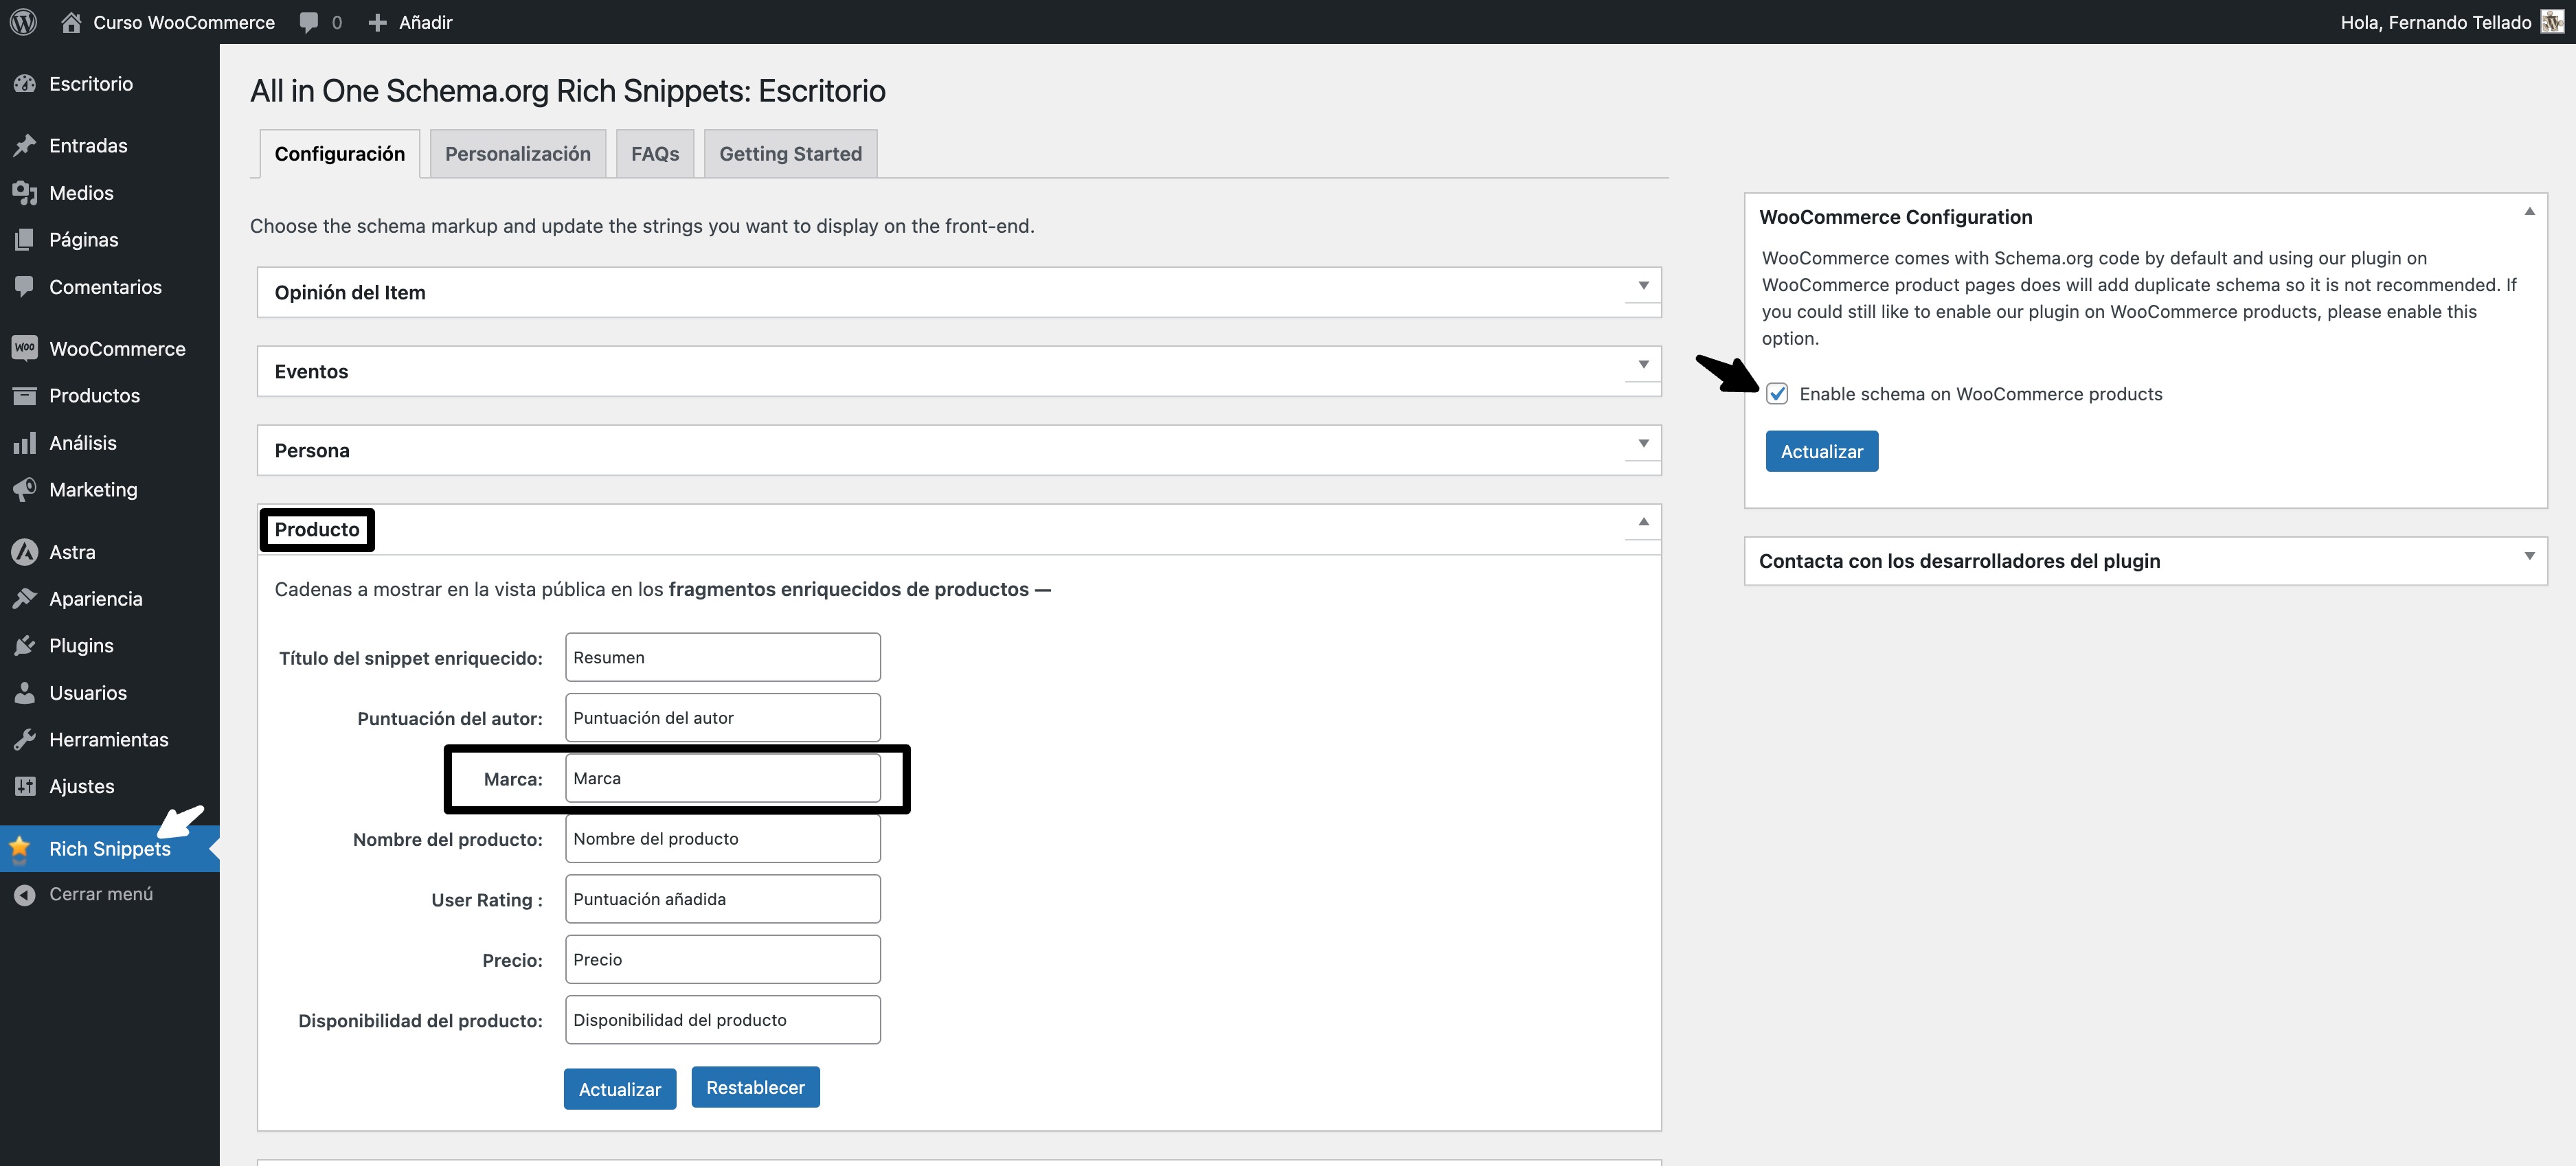Click the Análisis bar chart icon

(x=25, y=443)
